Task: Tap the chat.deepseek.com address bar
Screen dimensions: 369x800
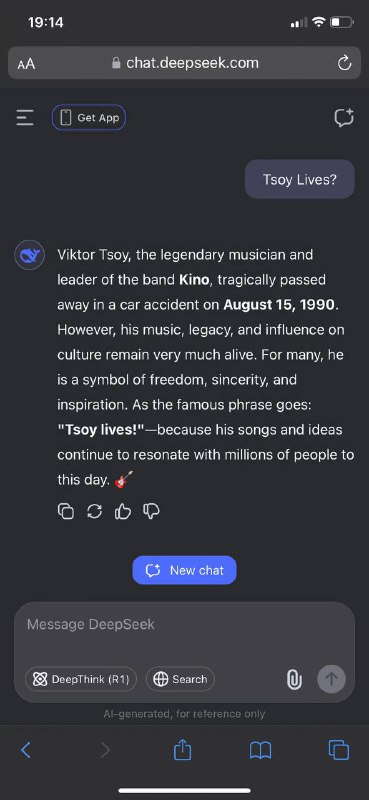Action: 184,63
